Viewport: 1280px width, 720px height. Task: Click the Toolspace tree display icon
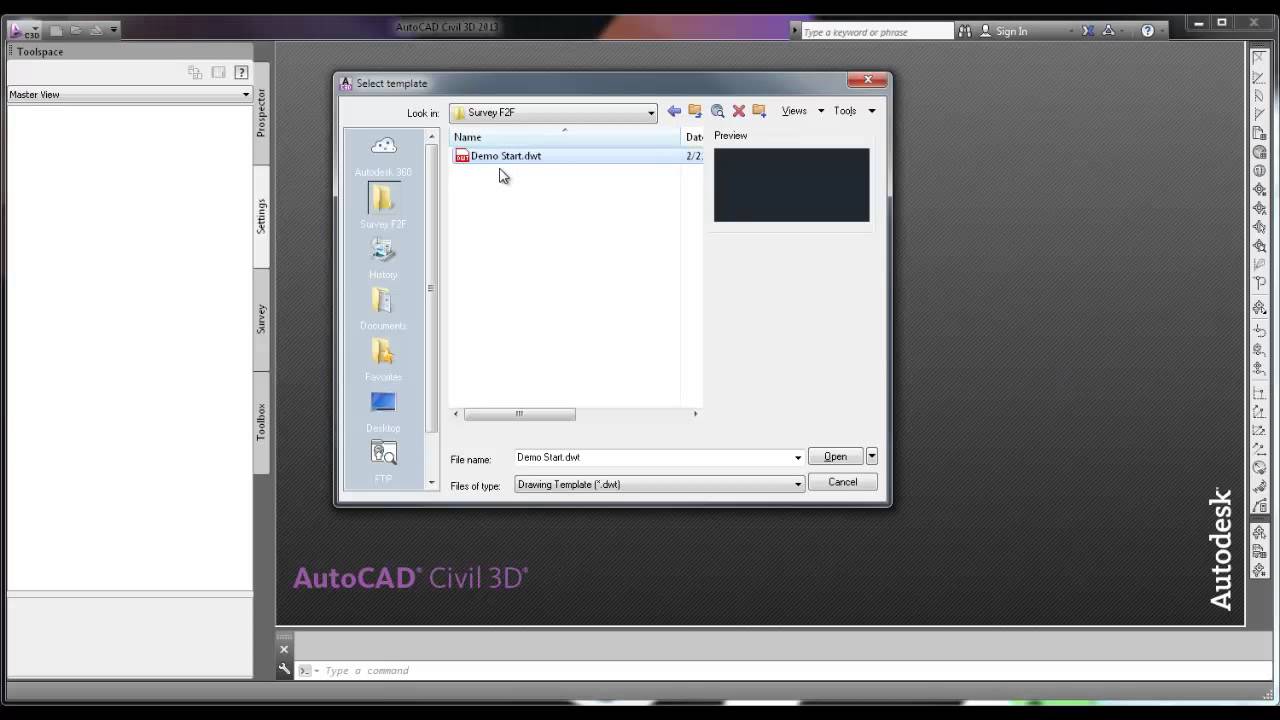coord(195,72)
